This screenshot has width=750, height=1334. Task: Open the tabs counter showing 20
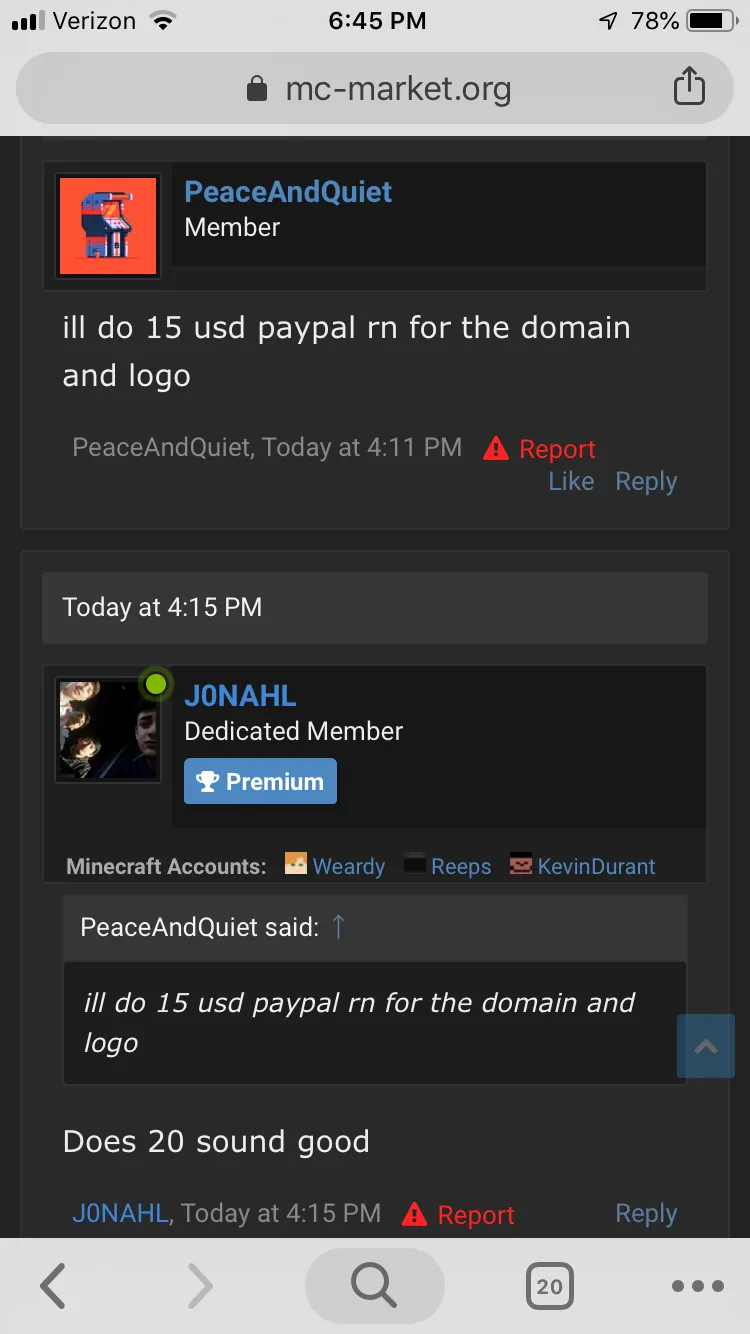pyautogui.click(x=550, y=1286)
